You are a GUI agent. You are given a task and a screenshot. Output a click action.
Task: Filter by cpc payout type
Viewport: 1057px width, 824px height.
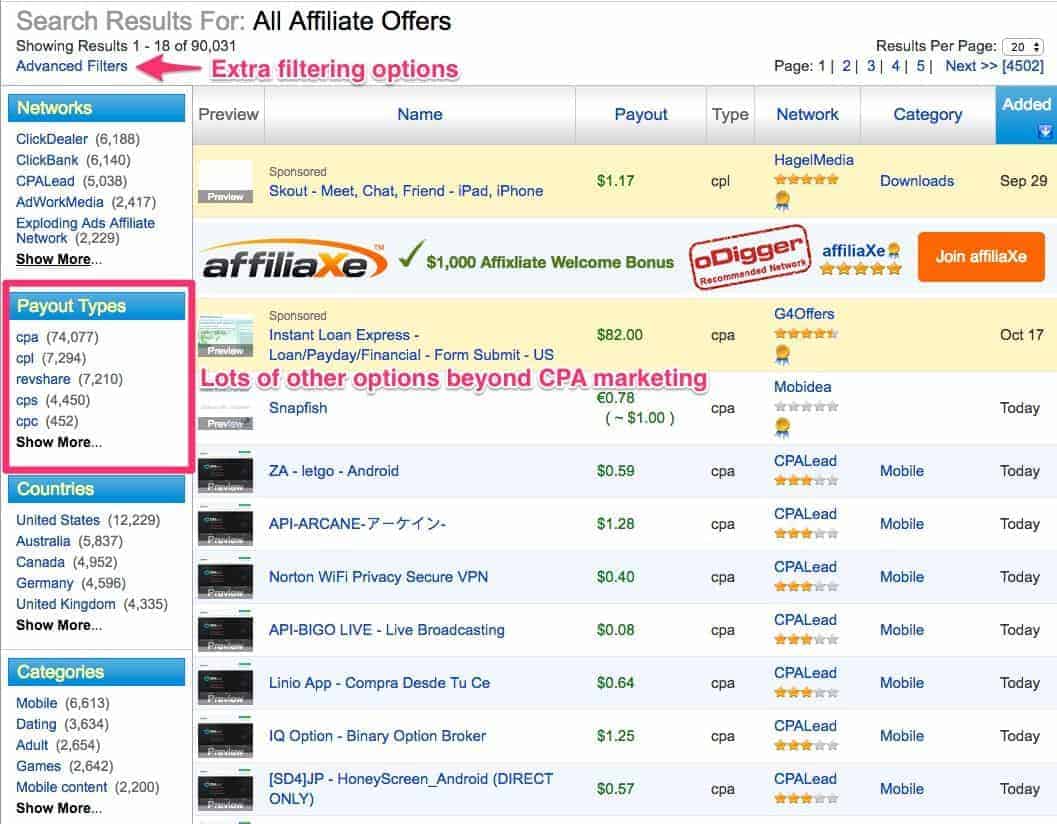27,421
